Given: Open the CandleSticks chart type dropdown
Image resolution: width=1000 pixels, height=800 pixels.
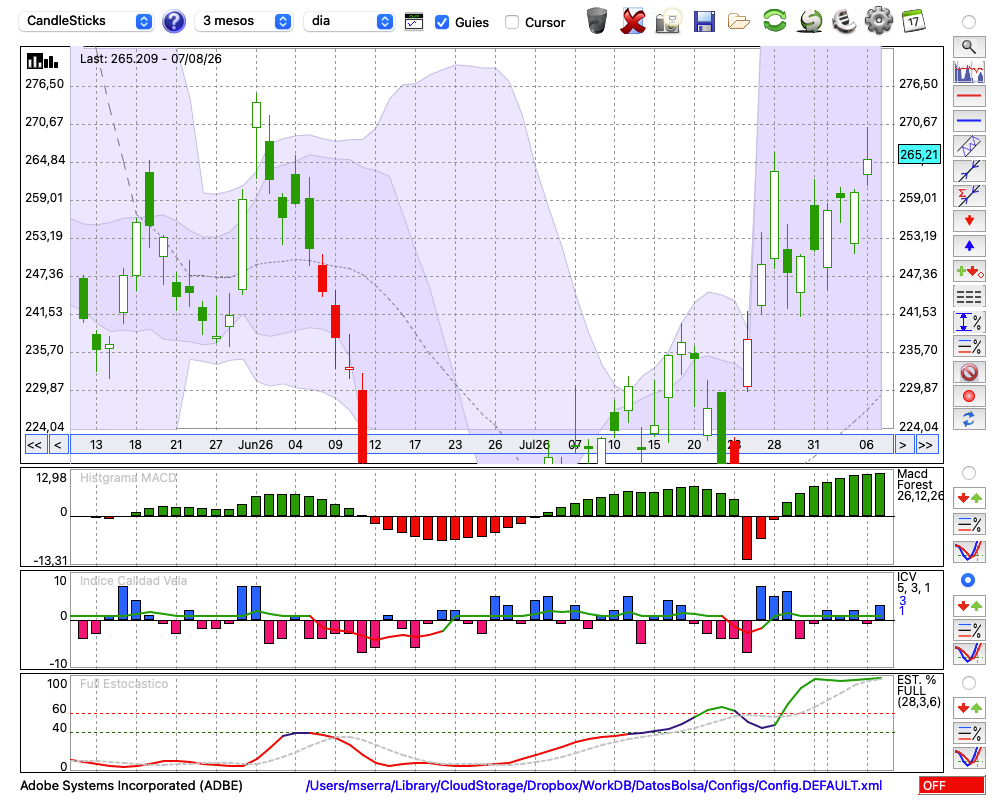Looking at the screenshot, I should [x=86, y=21].
